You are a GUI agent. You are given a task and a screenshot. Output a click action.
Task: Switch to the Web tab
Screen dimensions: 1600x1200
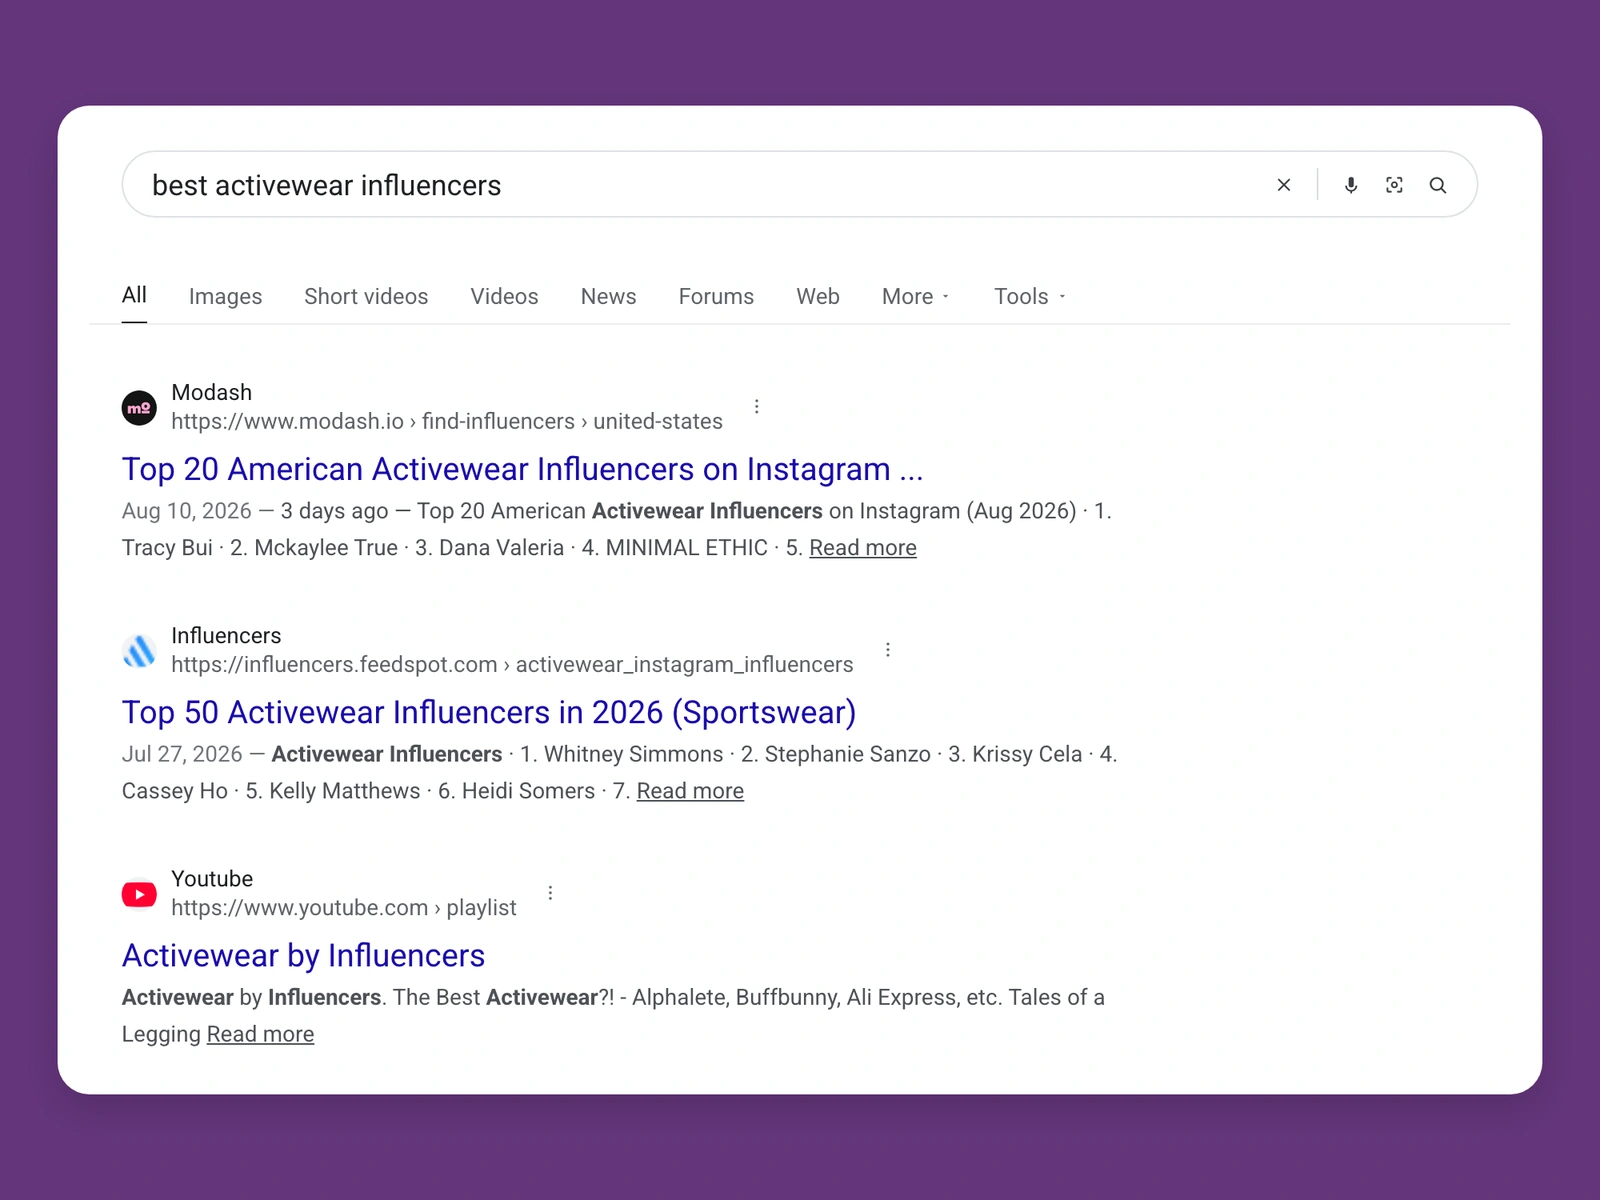(818, 296)
